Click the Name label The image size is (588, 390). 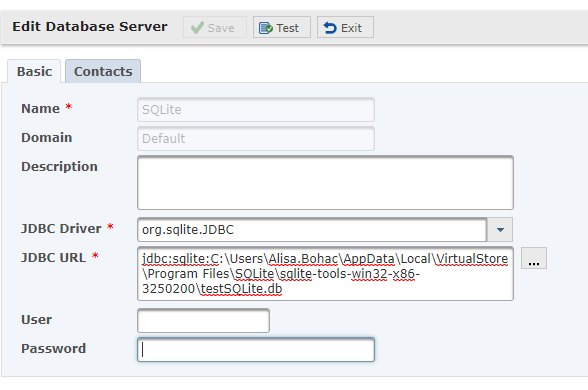click(40, 108)
